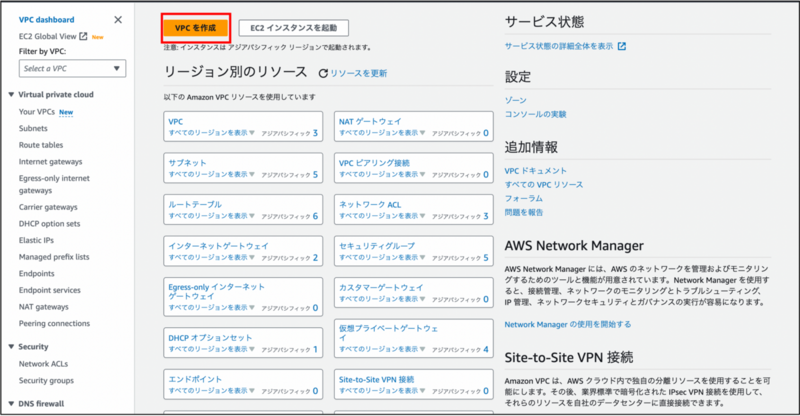Open Endpoint services in sidebar

[49, 290]
